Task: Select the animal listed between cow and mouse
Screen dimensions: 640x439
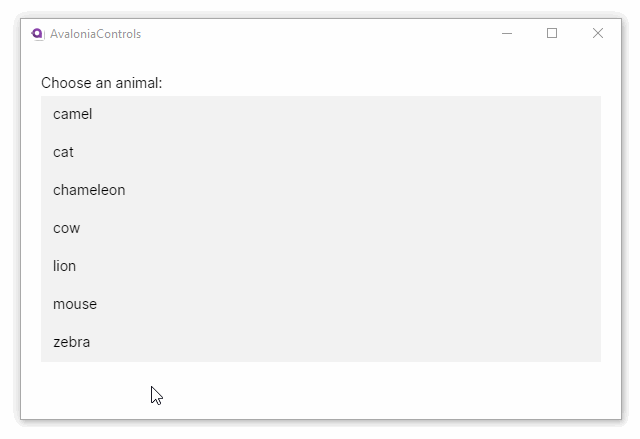Action: coord(65,266)
